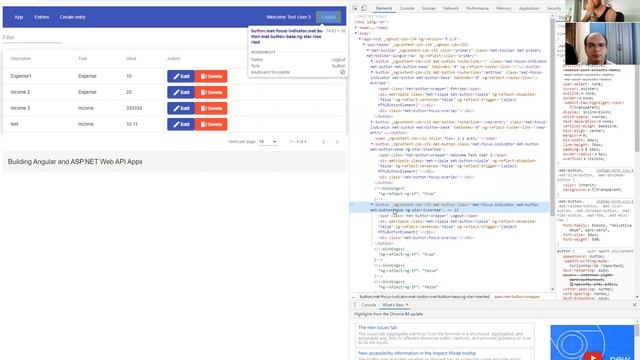The image size is (640, 360).
Task: Click the Welcome Test User 2 button
Action: coord(288,17)
